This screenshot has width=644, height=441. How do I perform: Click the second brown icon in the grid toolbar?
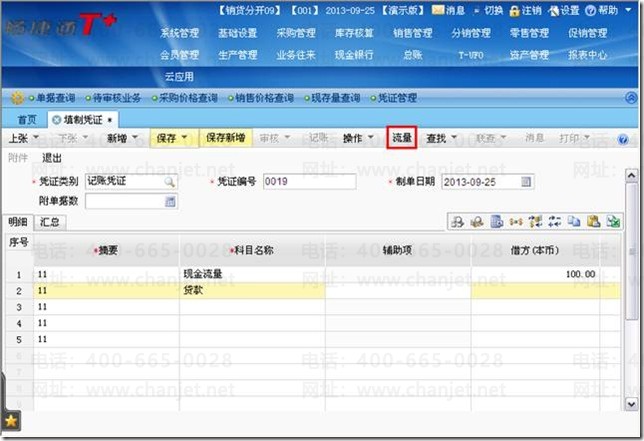point(477,222)
